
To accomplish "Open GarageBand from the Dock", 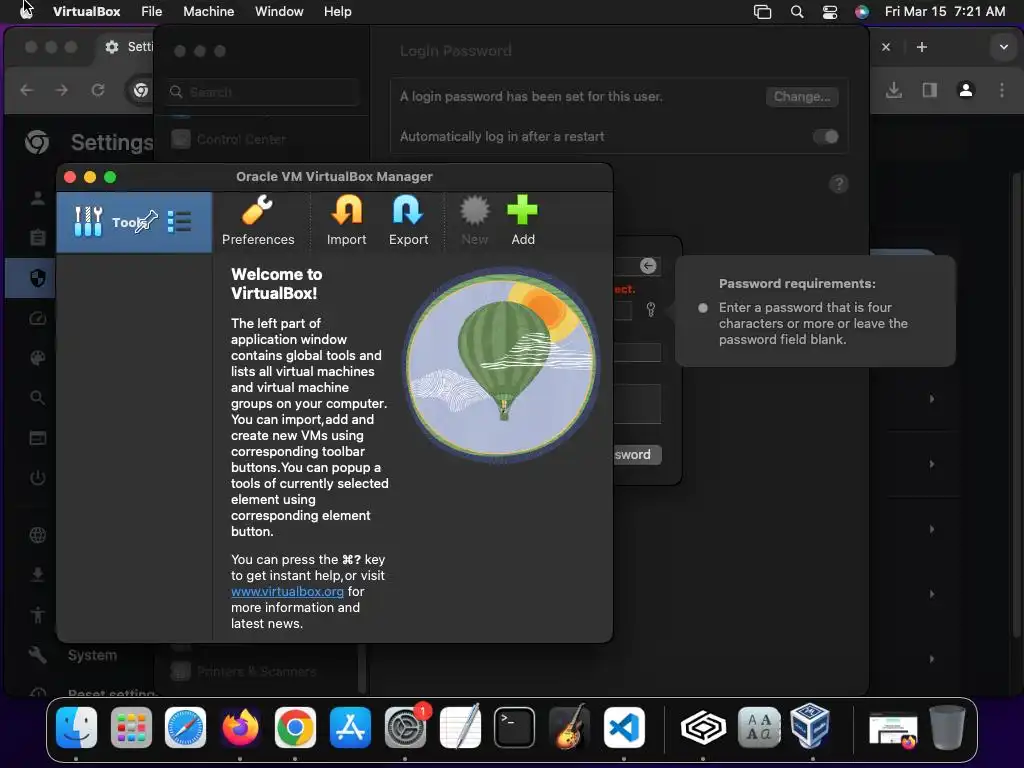I will [569, 728].
